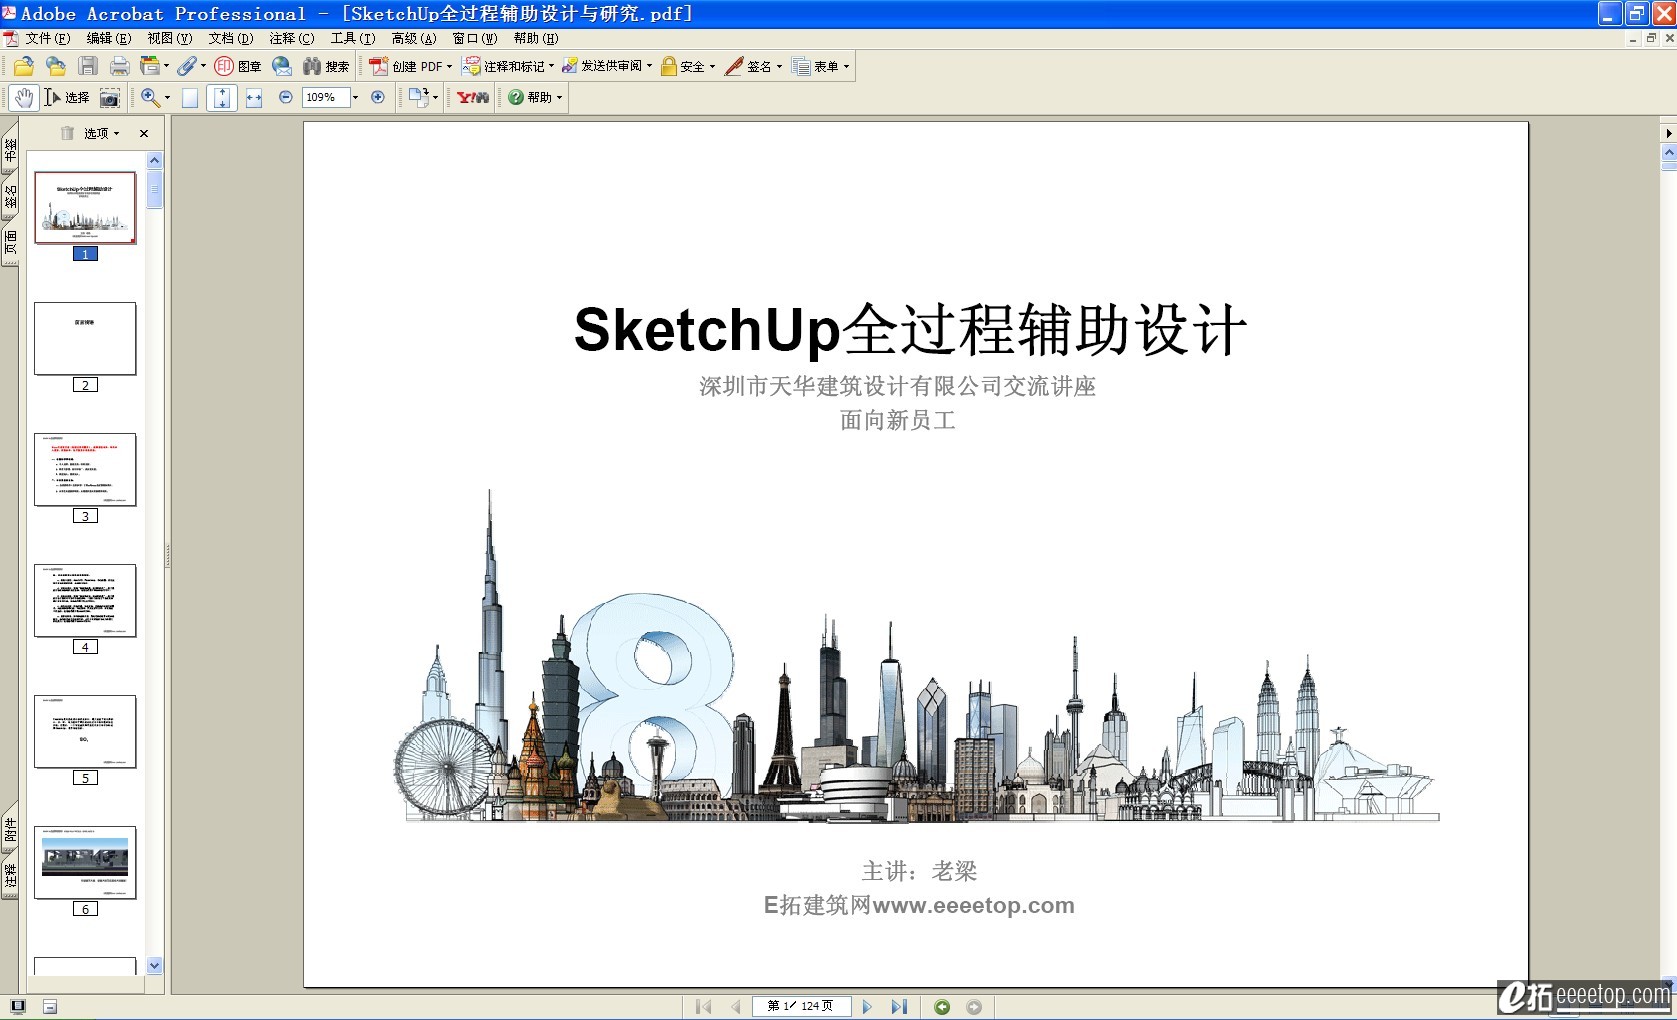Switch to Fit Page view

(x=222, y=97)
